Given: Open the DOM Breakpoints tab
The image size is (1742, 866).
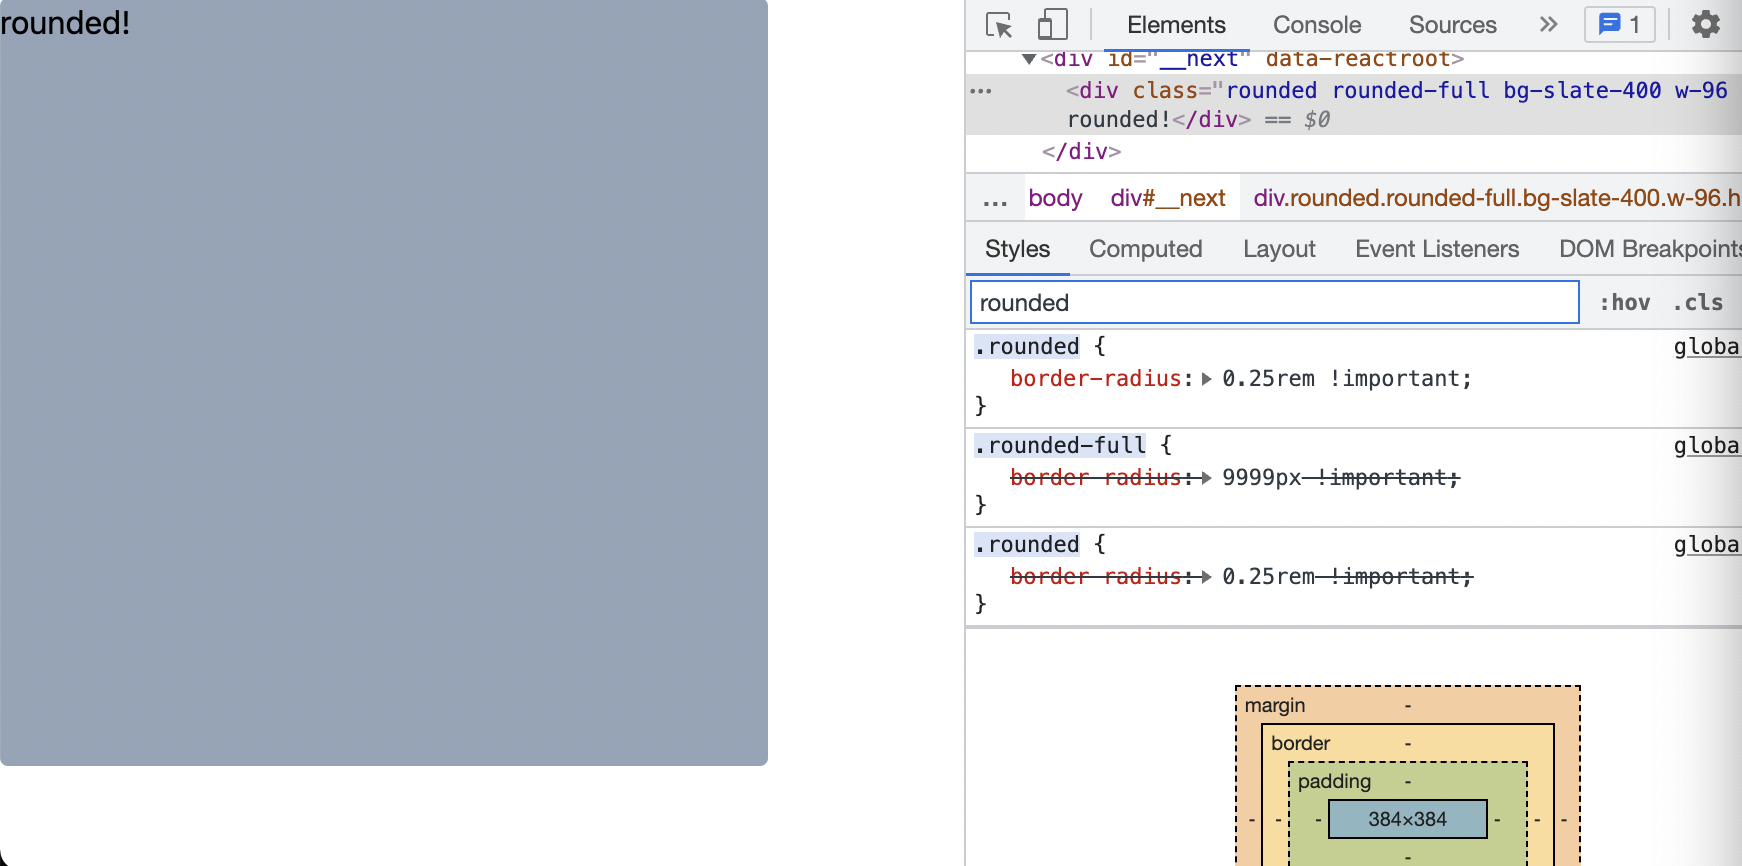Looking at the screenshot, I should [x=1650, y=249].
